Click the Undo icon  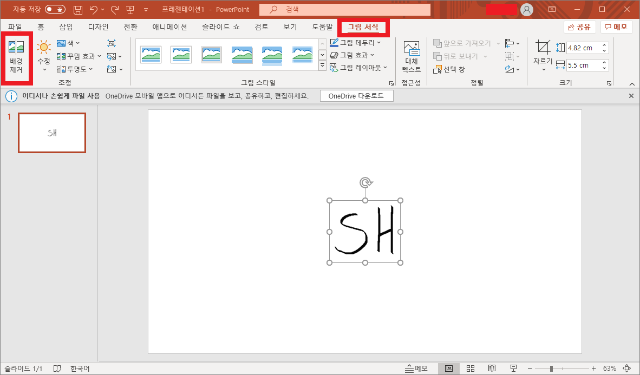pos(93,9)
